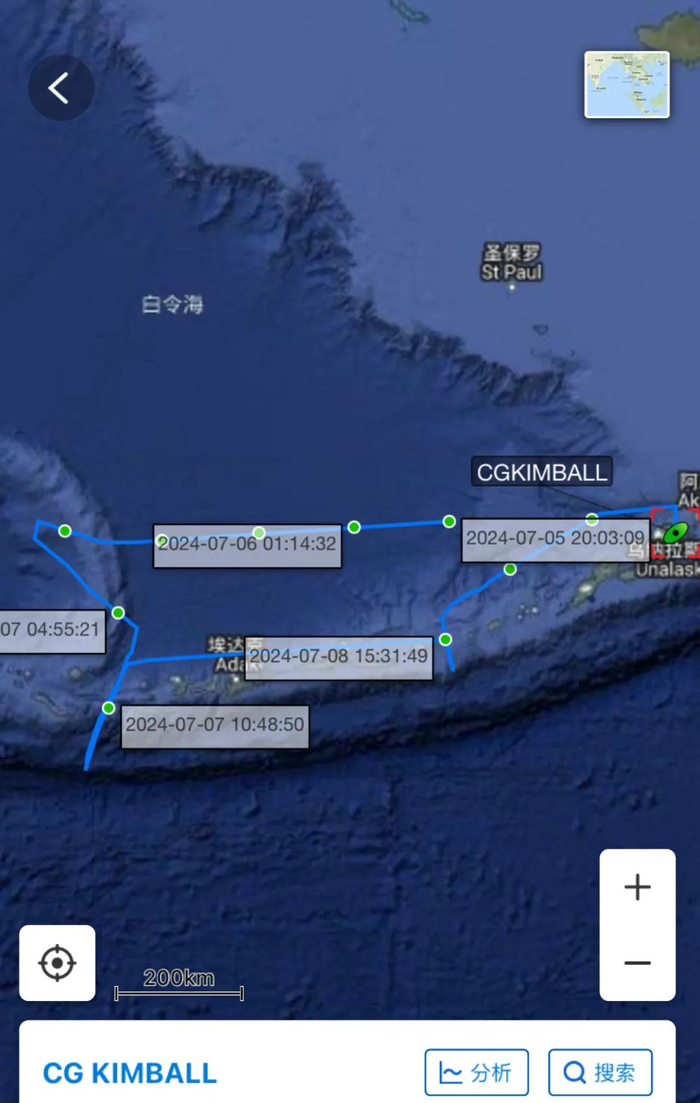Click the St Paul place label
Viewport: 700px width, 1103px height.
511,262
